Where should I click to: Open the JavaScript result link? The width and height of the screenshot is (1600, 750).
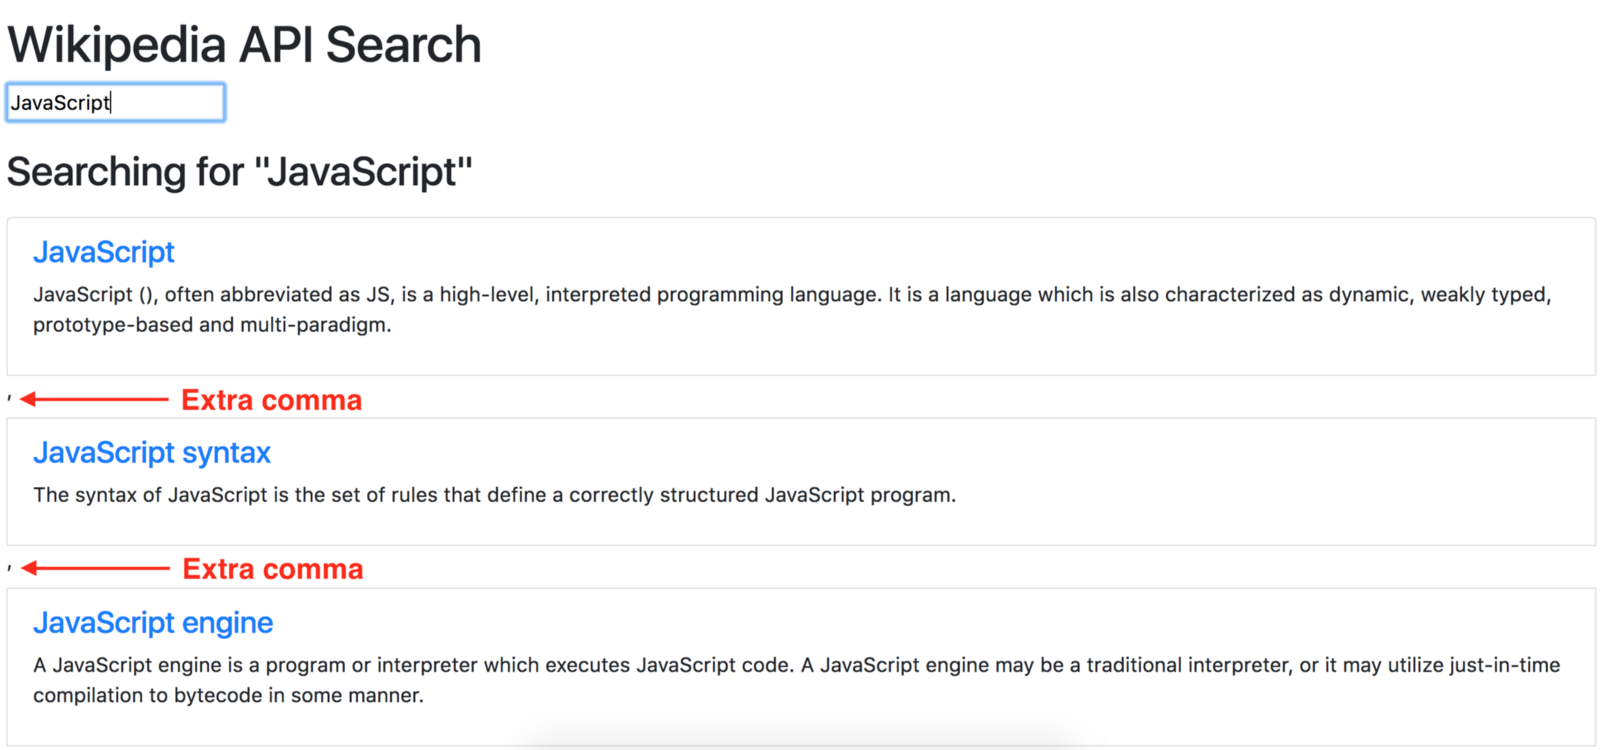104,252
